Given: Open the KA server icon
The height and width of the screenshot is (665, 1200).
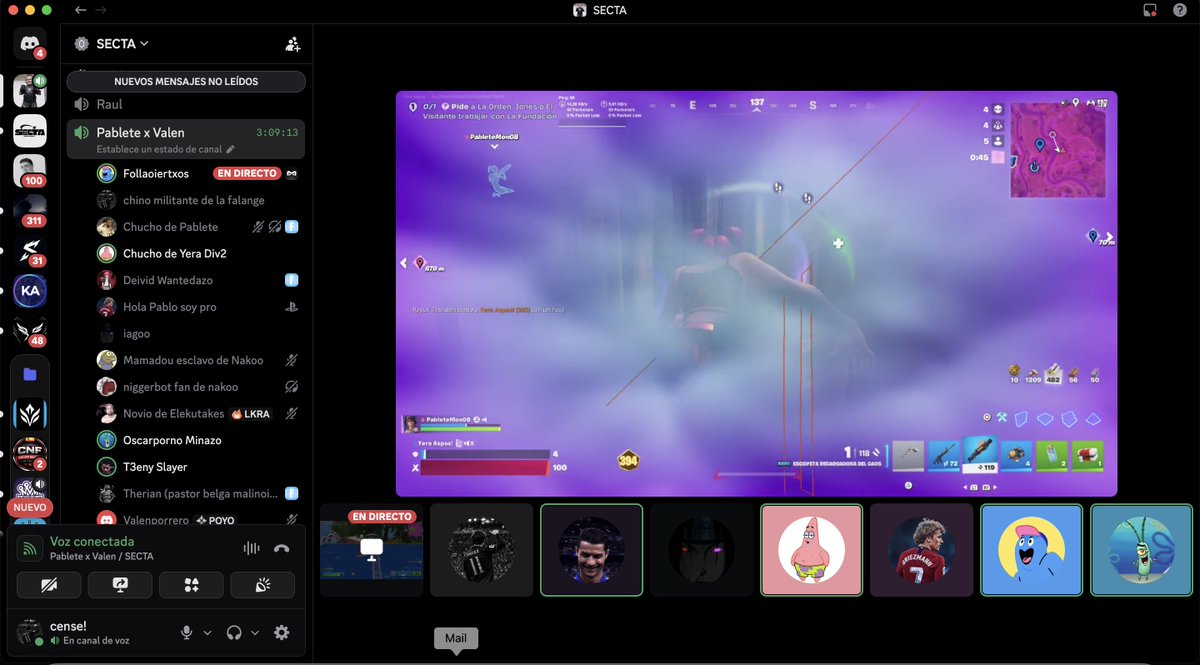Looking at the screenshot, I should [30, 290].
